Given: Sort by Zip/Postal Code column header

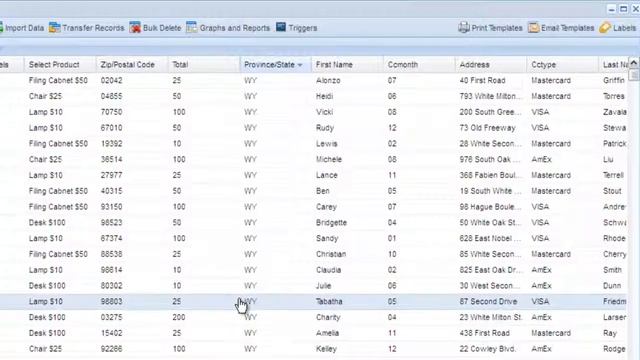Looking at the screenshot, I should [127, 65].
